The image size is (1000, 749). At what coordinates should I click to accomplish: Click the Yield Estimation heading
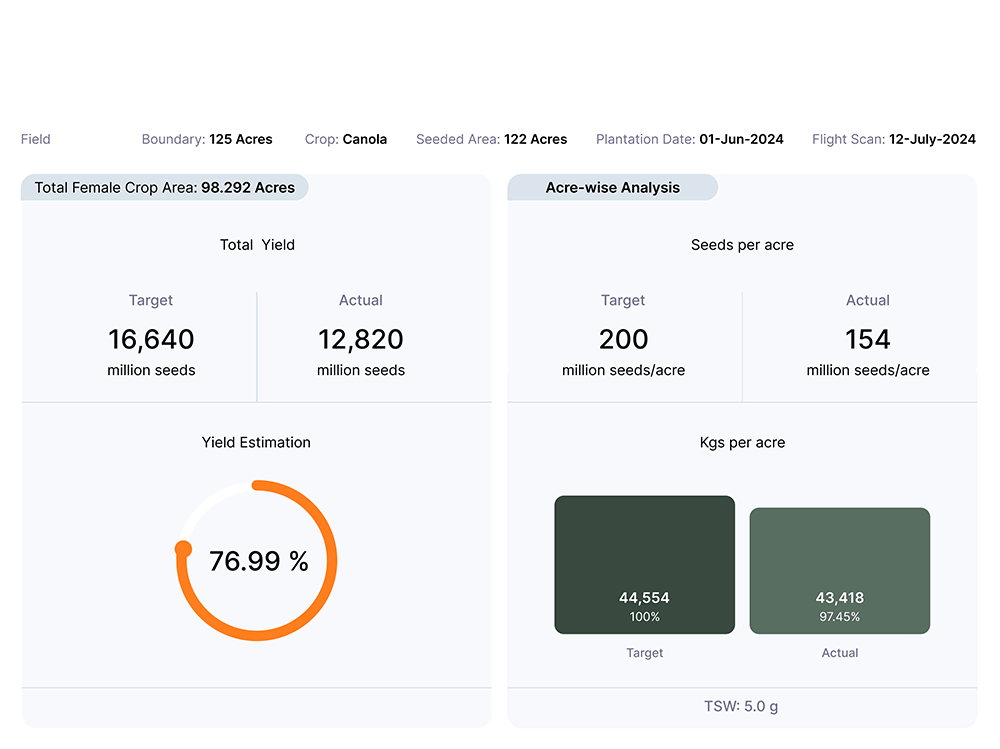(256, 442)
